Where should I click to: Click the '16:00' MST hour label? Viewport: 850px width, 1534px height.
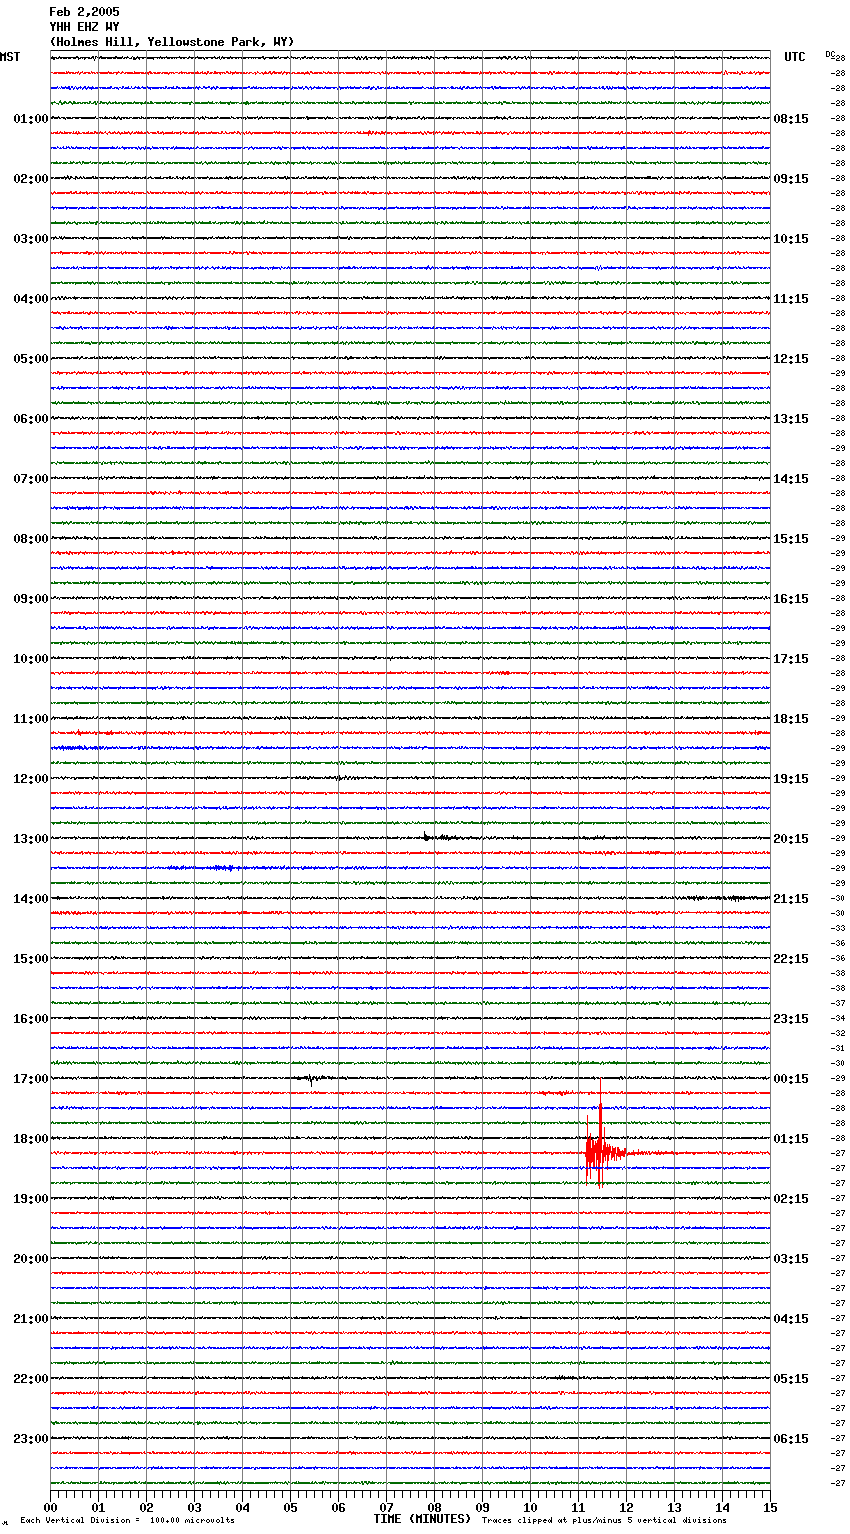coord(31,1019)
